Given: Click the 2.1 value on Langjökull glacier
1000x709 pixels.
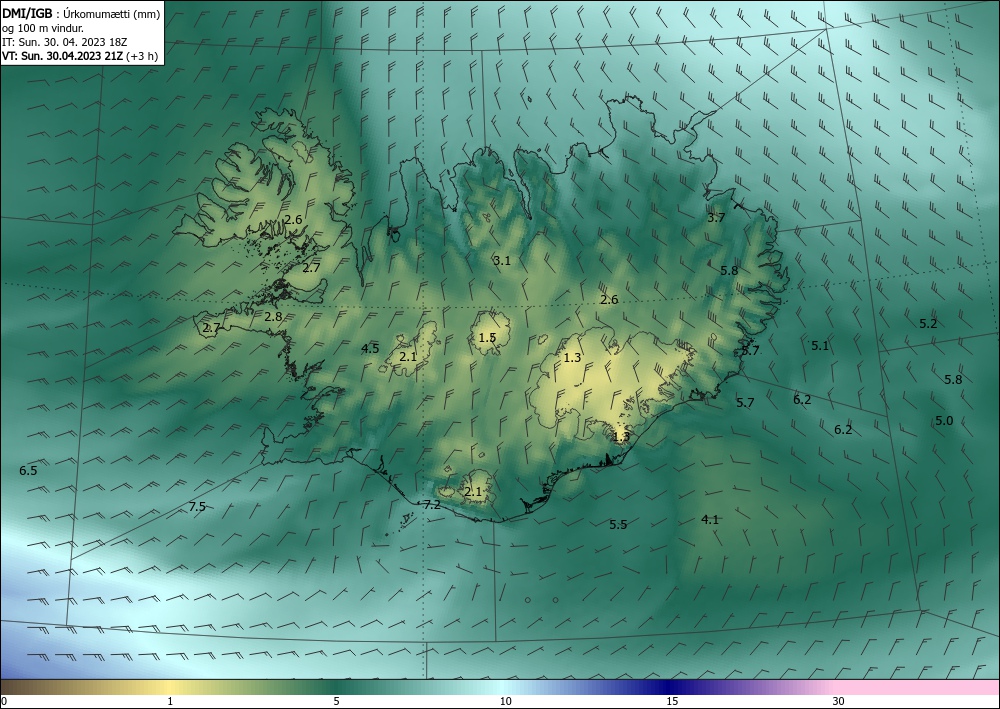Looking at the screenshot, I should [x=408, y=357].
